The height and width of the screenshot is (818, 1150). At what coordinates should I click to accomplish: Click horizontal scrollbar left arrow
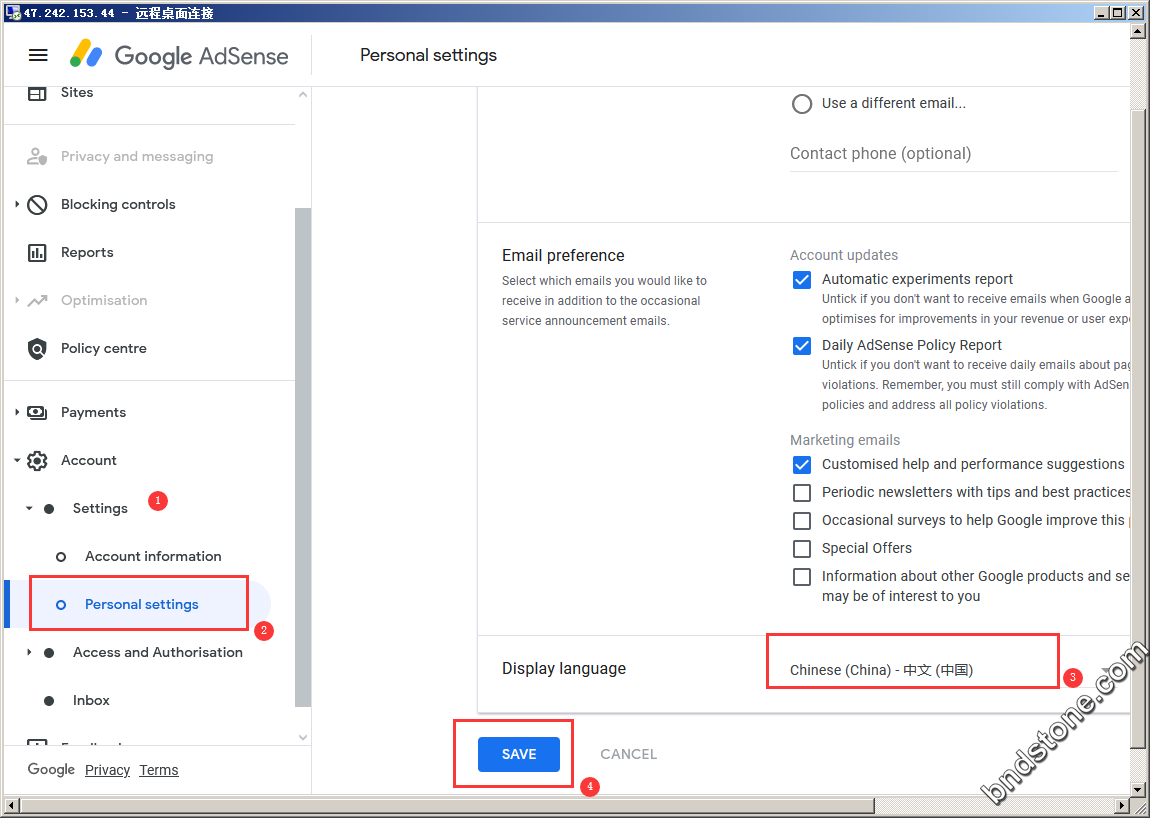(x=11, y=806)
